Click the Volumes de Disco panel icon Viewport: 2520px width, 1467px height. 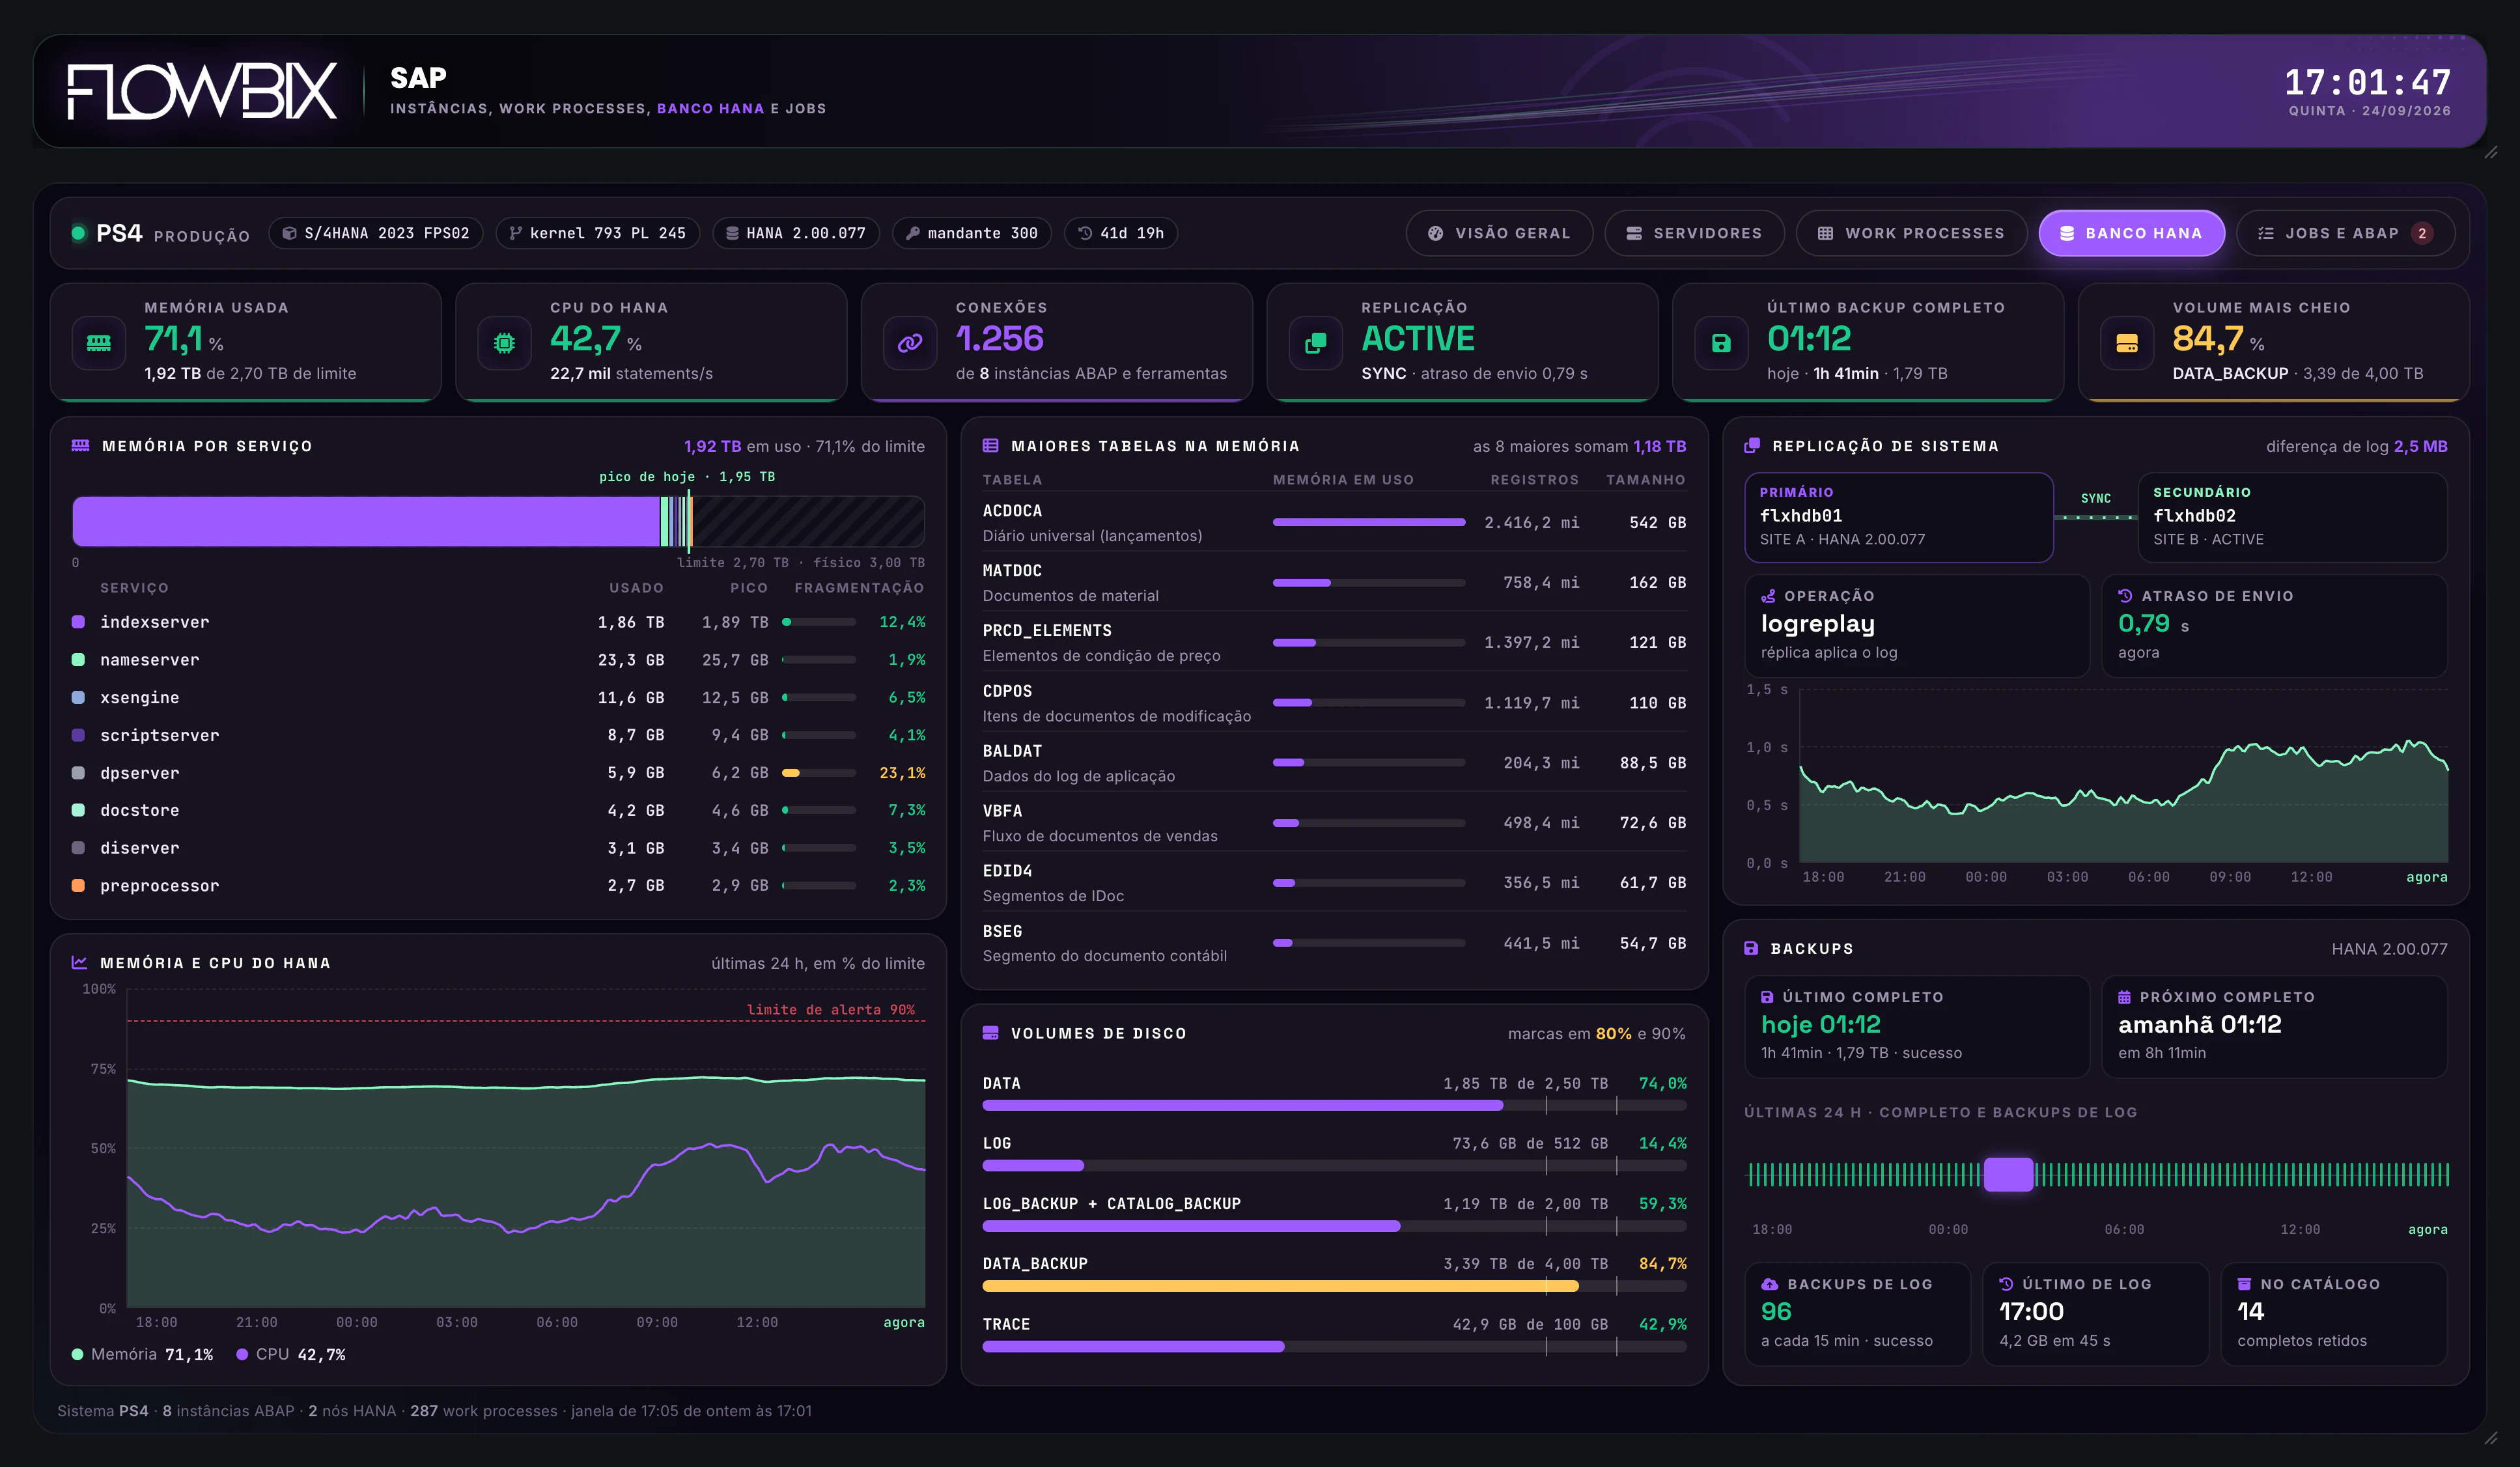point(991,1033)
